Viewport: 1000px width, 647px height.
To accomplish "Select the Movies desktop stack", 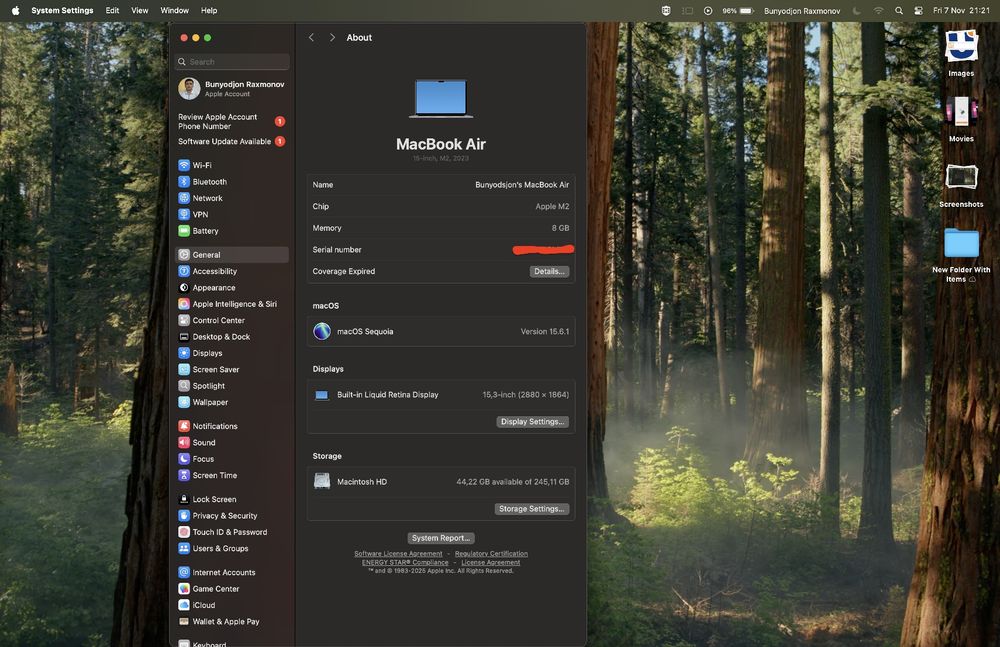I will [x=961, y=119].
